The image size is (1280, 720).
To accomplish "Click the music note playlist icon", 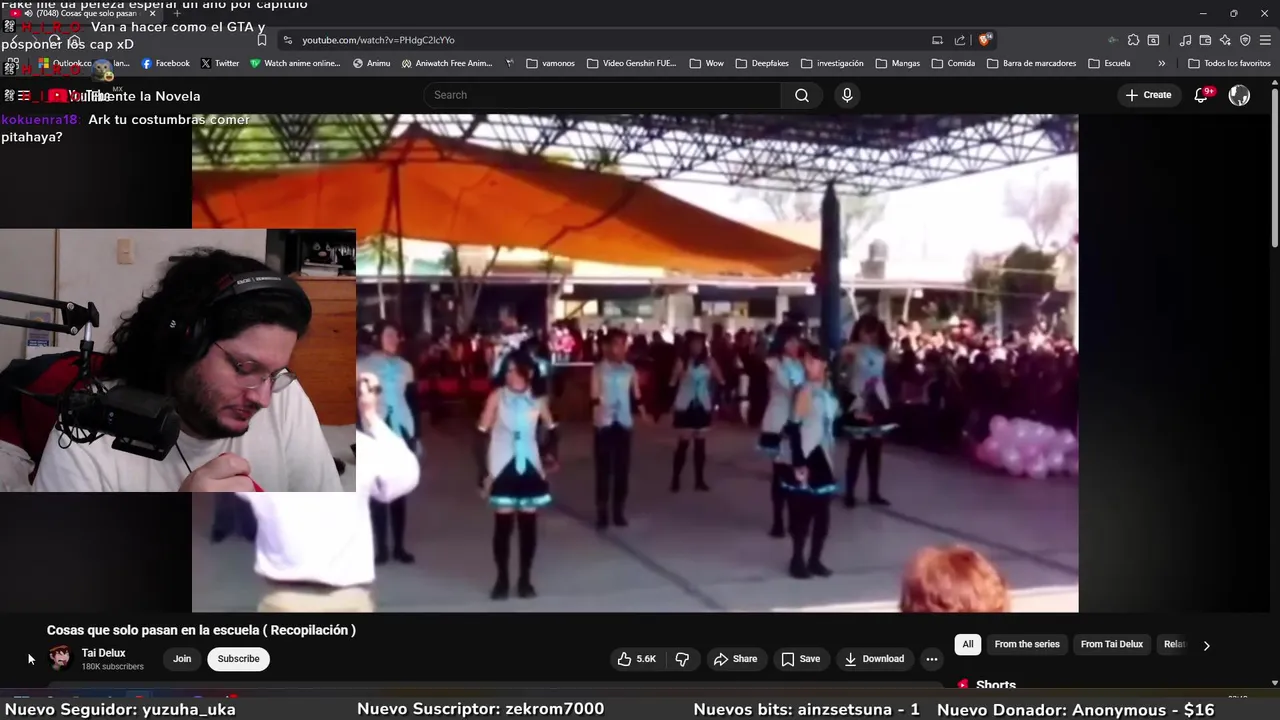I will (1185, 40).
